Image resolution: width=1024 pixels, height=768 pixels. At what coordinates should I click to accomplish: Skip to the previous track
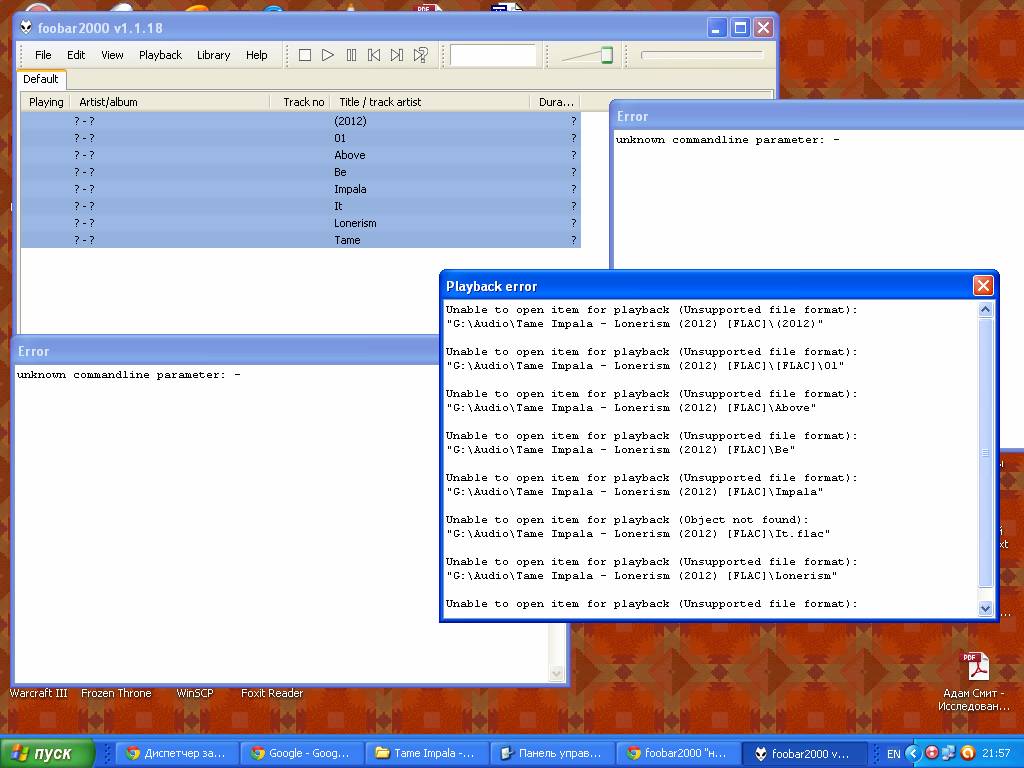pyautogui.click(x=374, y=55)
